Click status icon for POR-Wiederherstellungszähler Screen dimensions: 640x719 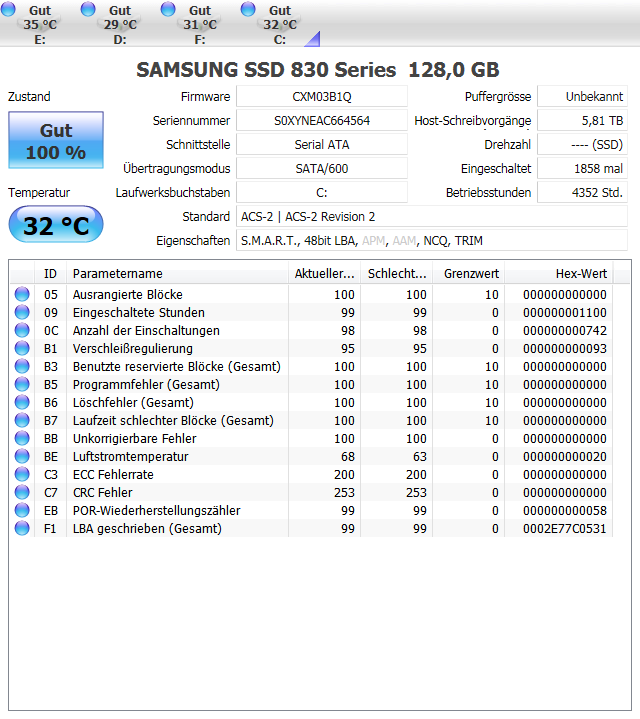pos(22,510)
